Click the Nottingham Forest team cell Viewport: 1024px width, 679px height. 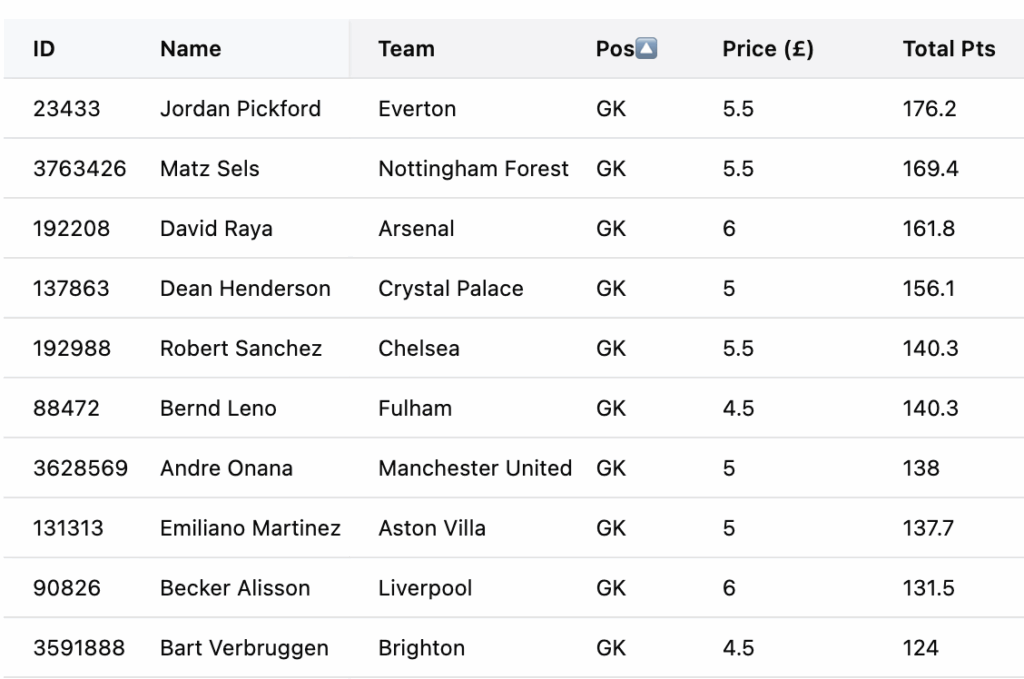(473, 169)
